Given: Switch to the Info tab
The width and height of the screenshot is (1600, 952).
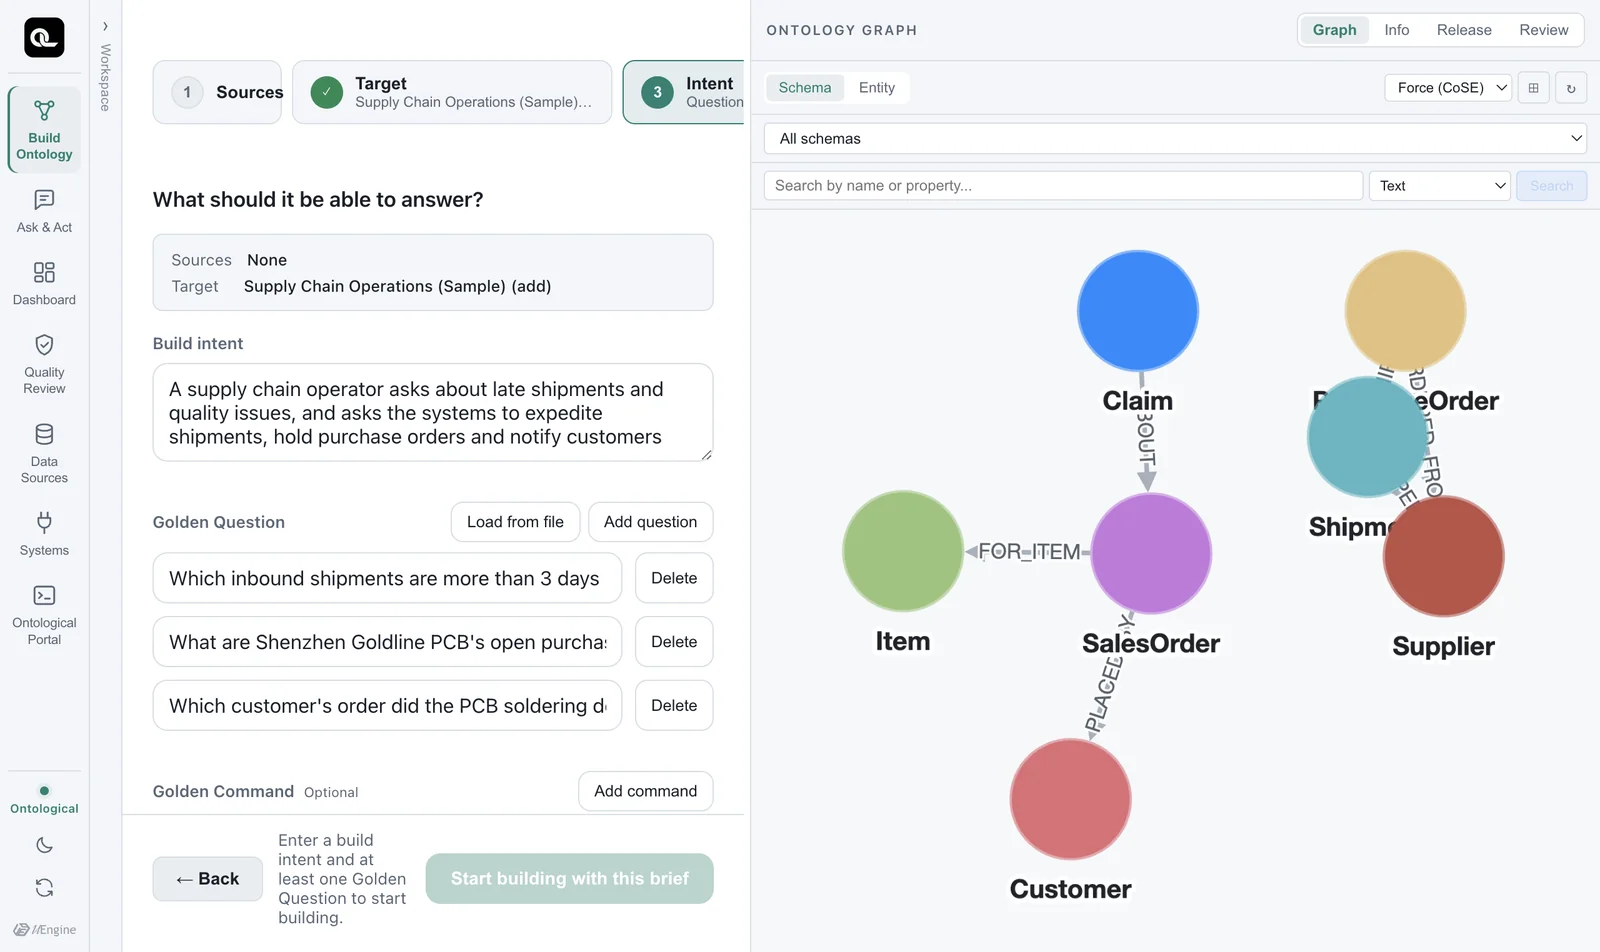Looking at the screenshot, I should tap(1396, 30).
